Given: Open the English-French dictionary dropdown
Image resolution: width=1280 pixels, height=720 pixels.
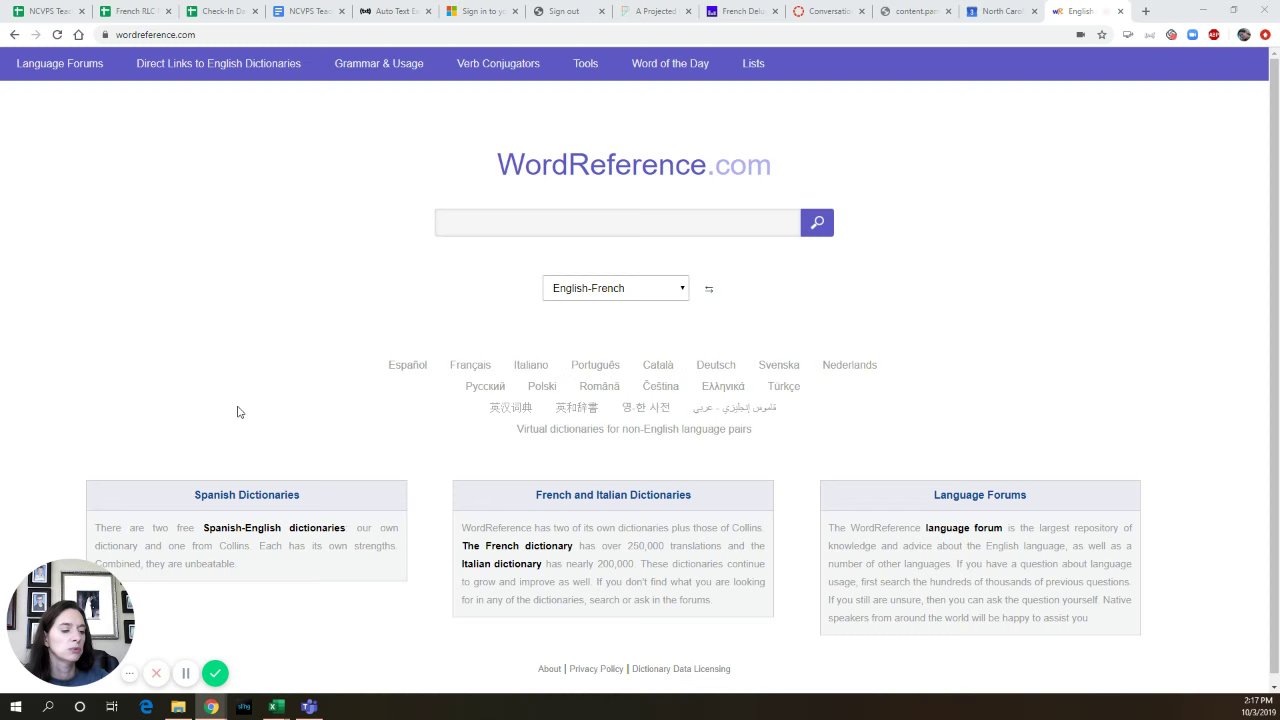Looking at the screenshot, I should pyautogui.click(x=616, y=288).
